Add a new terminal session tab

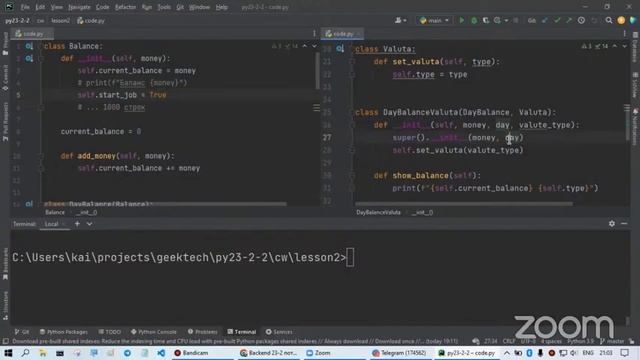tap(77, 224)
